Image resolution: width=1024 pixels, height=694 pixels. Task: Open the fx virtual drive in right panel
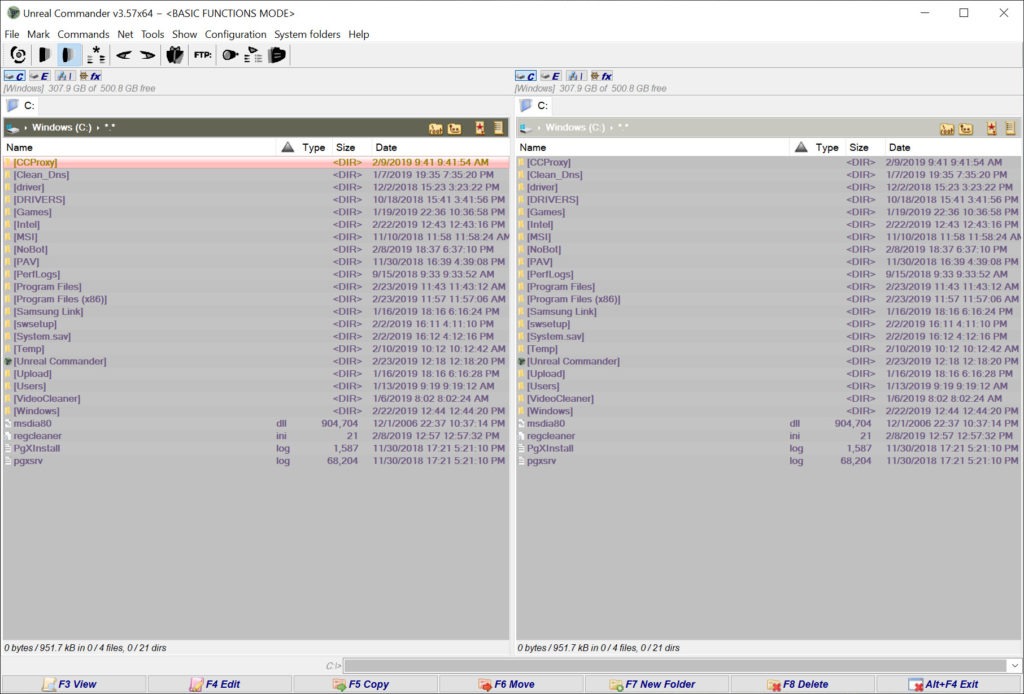[601, 76]
